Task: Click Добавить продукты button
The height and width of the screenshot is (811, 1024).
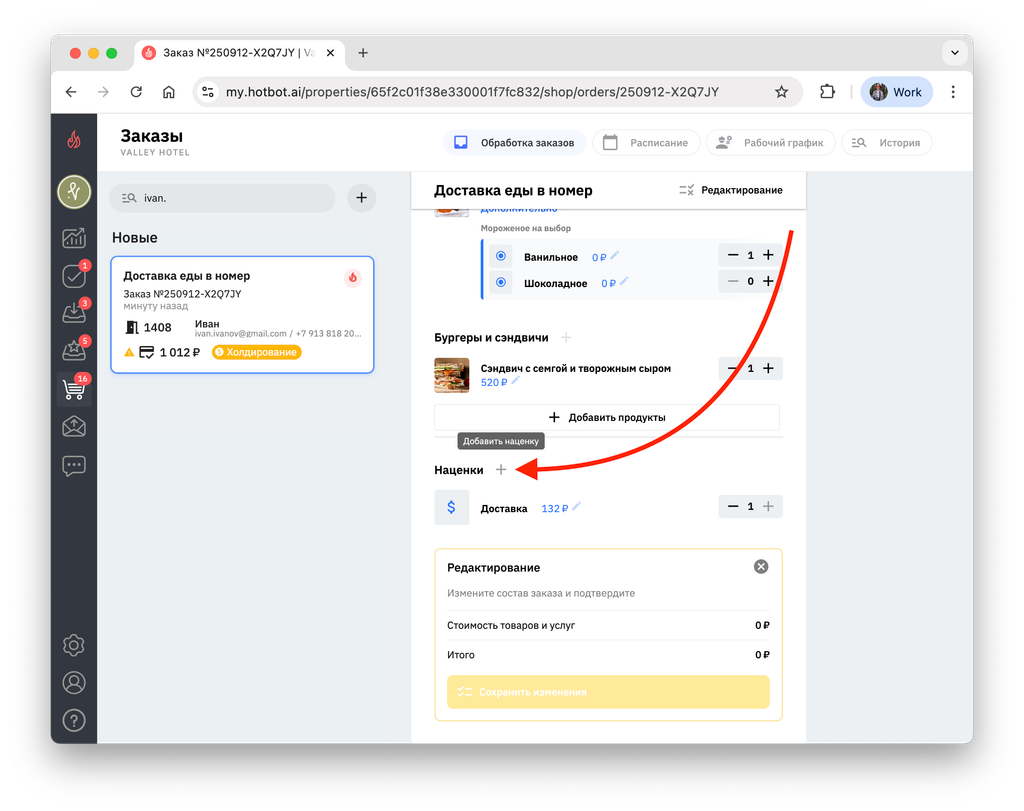Action: pyautogui.click(x=607, y=417)
